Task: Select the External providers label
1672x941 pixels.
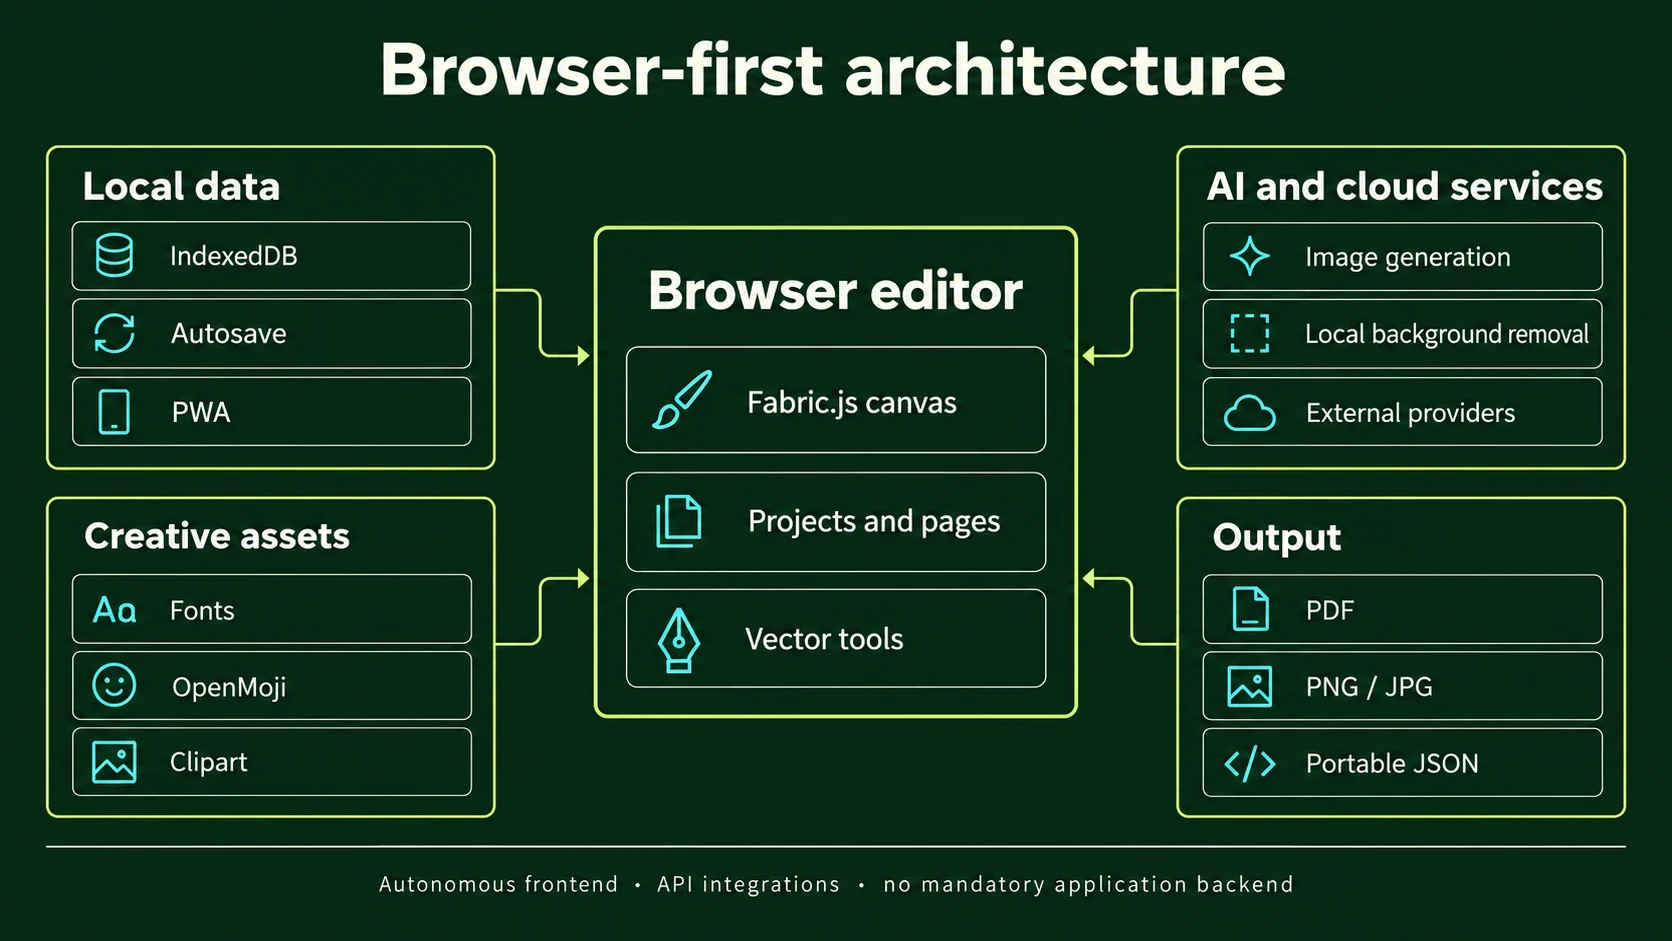Action: pyautogui.click(x=1410, y=413)
